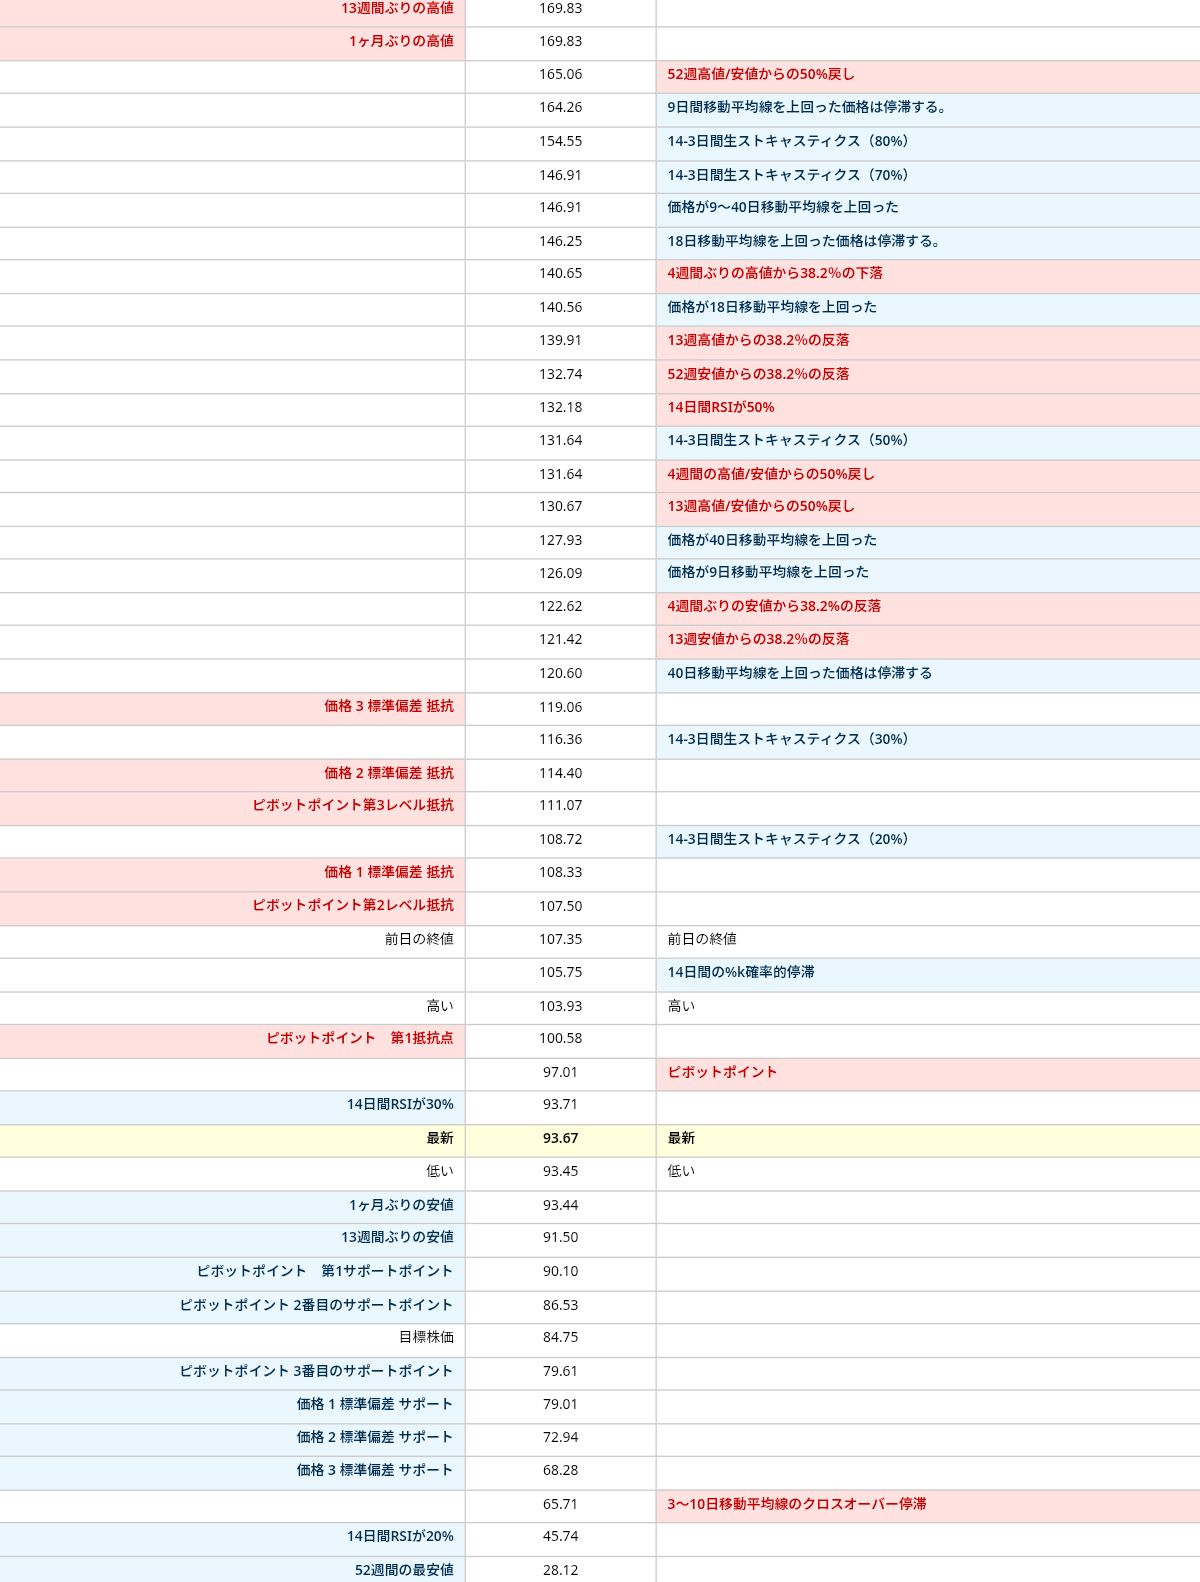Screen dimensions: 1200x1582
Task: Select '40日移動平均線を上回った価格は停滞する' entry
Action: point(800,673)
